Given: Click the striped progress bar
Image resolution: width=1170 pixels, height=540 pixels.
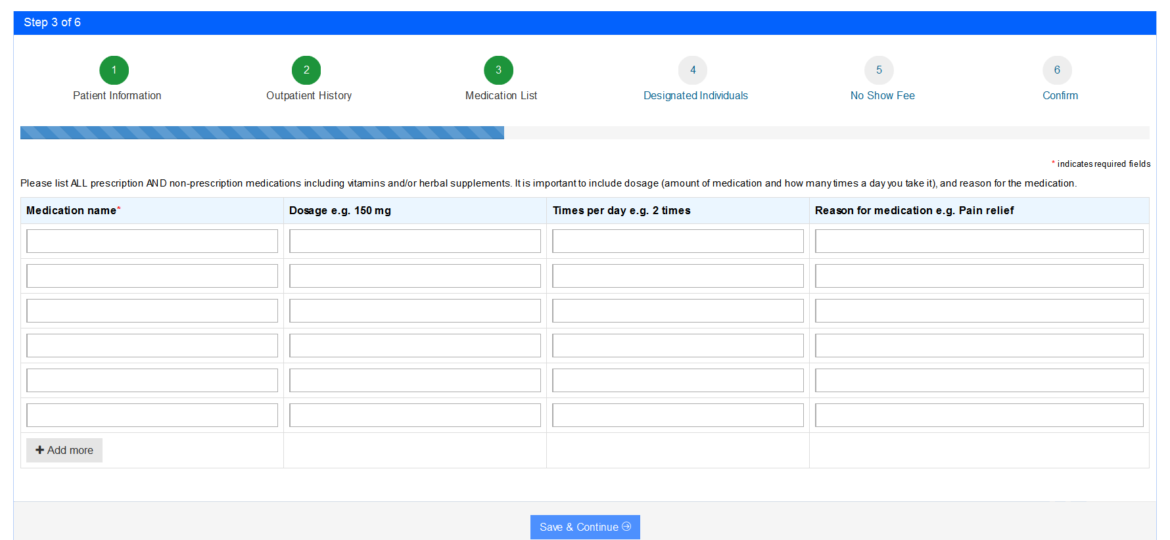Looking at the screenshot, I should tap(262, 132).
